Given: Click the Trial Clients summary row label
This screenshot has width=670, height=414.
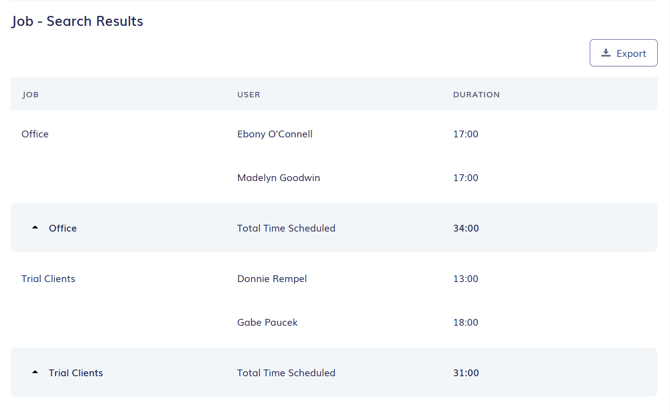Looking at the screenshot, I should pos(76,373).
